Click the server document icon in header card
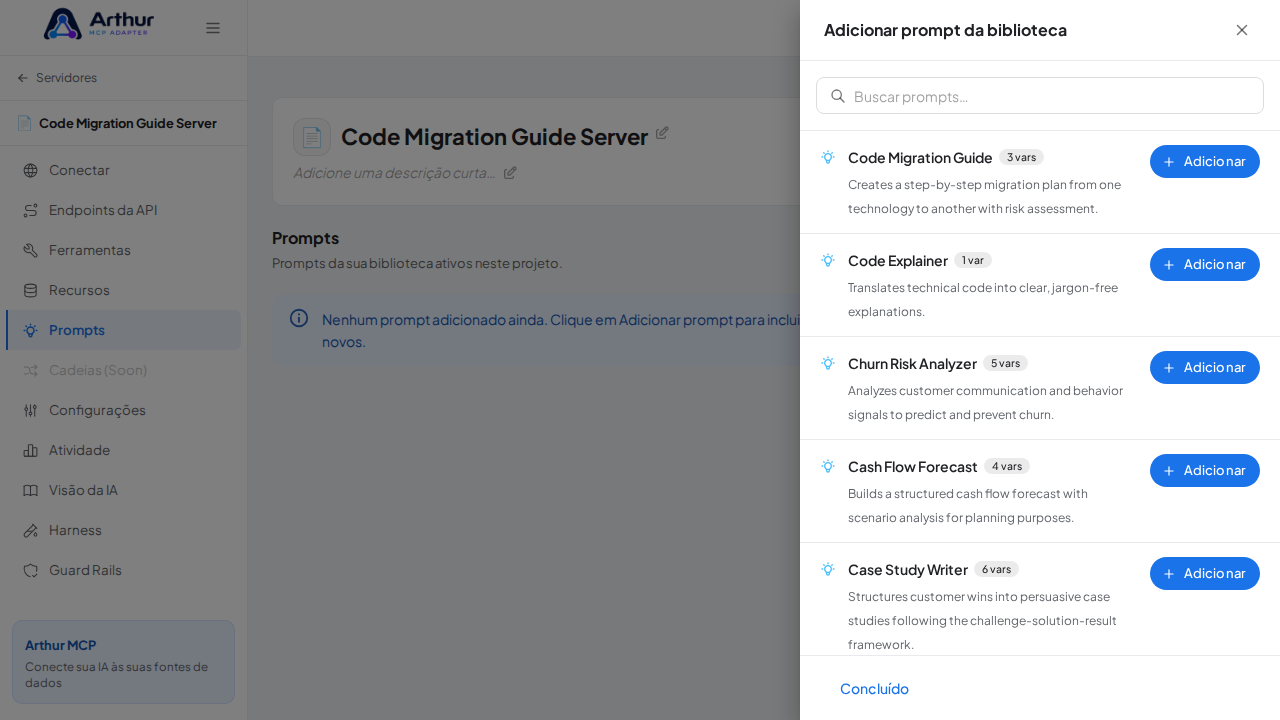1280x720 pixels. (x=312, y=137)
